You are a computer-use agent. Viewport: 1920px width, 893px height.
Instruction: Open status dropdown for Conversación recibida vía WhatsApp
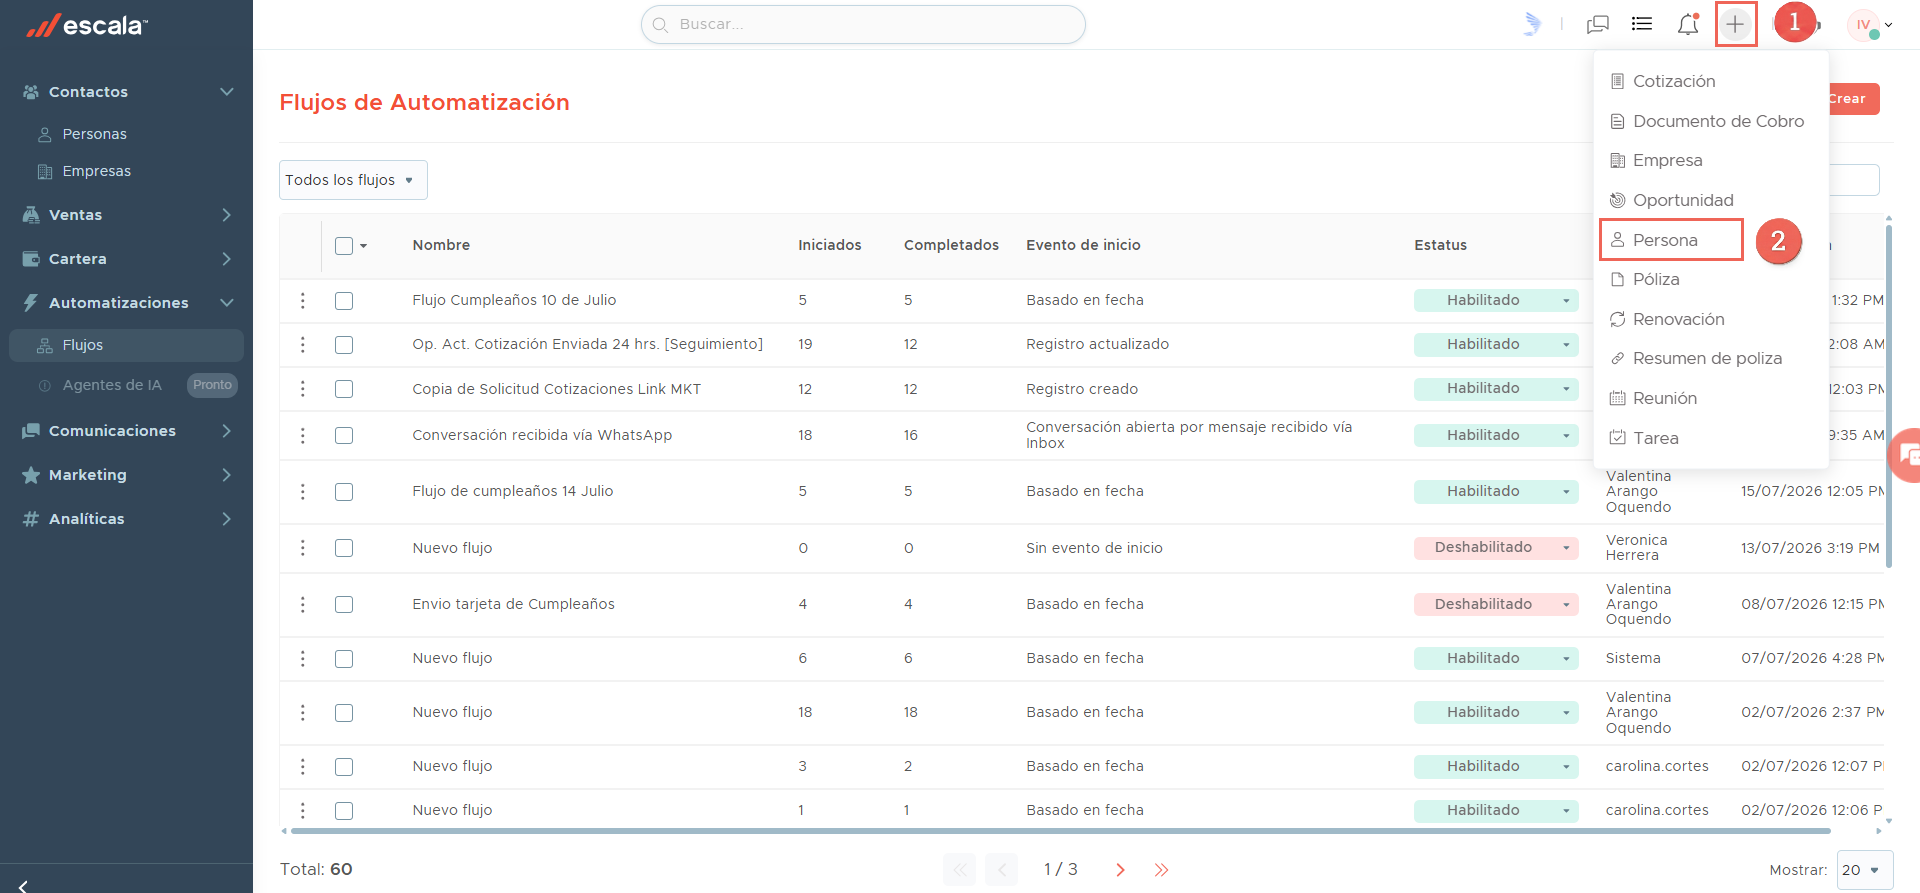point(1496,435)
